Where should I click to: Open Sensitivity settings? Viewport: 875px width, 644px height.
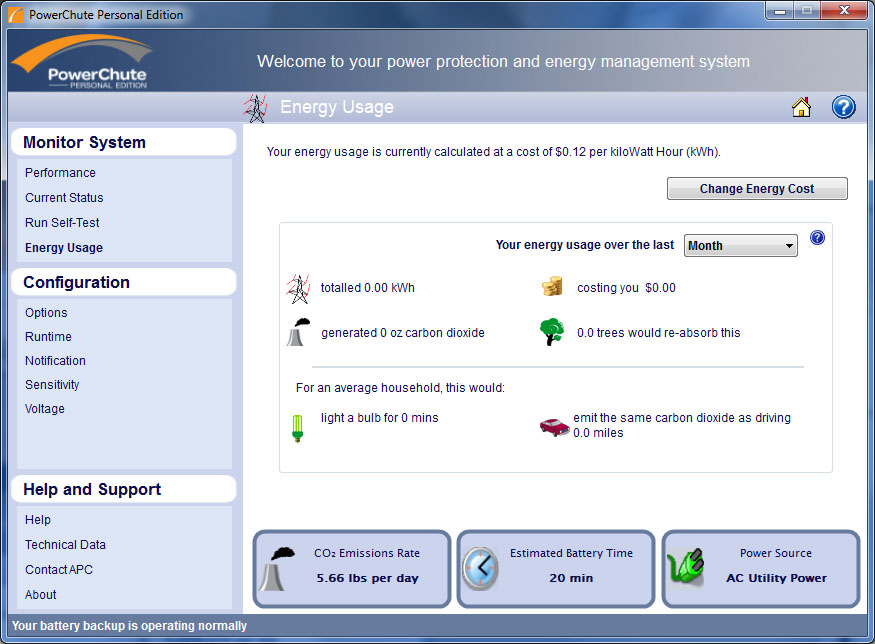52,385
